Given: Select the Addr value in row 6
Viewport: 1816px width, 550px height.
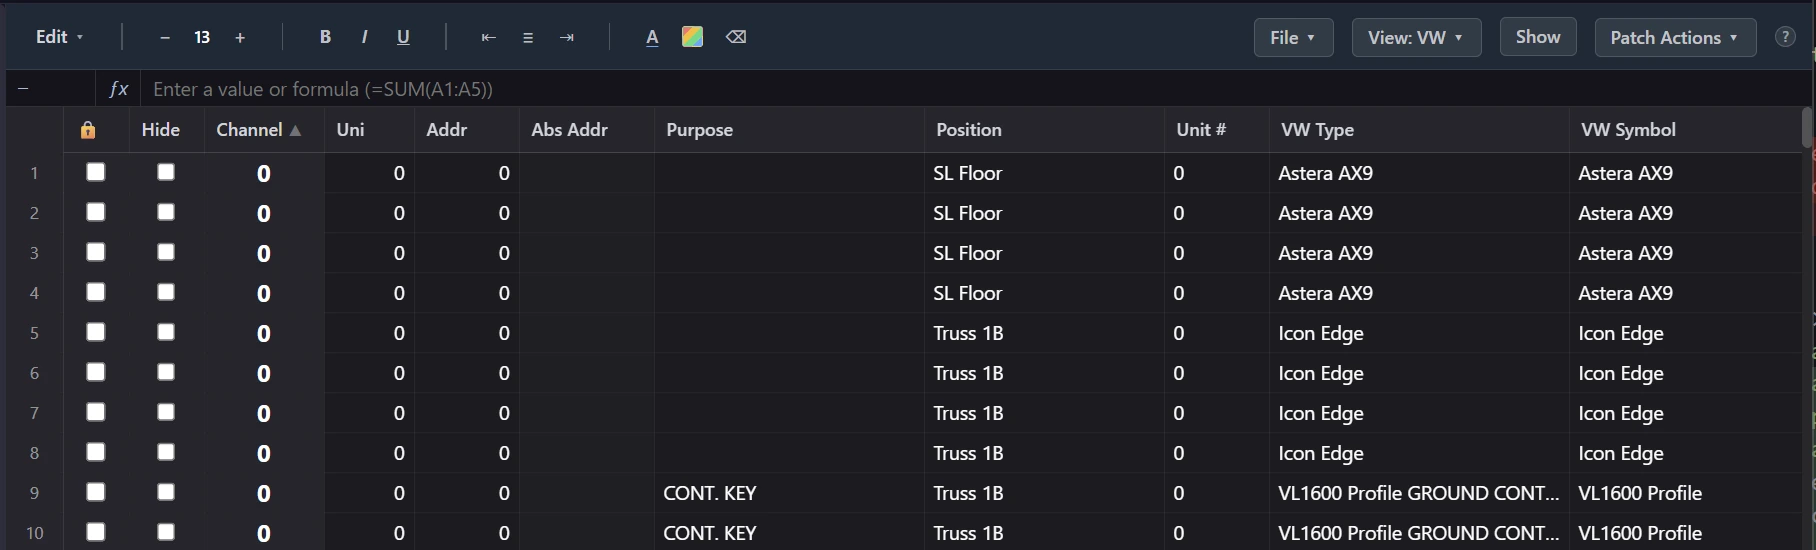Looking at the screenshot, I should coord(466,373).
